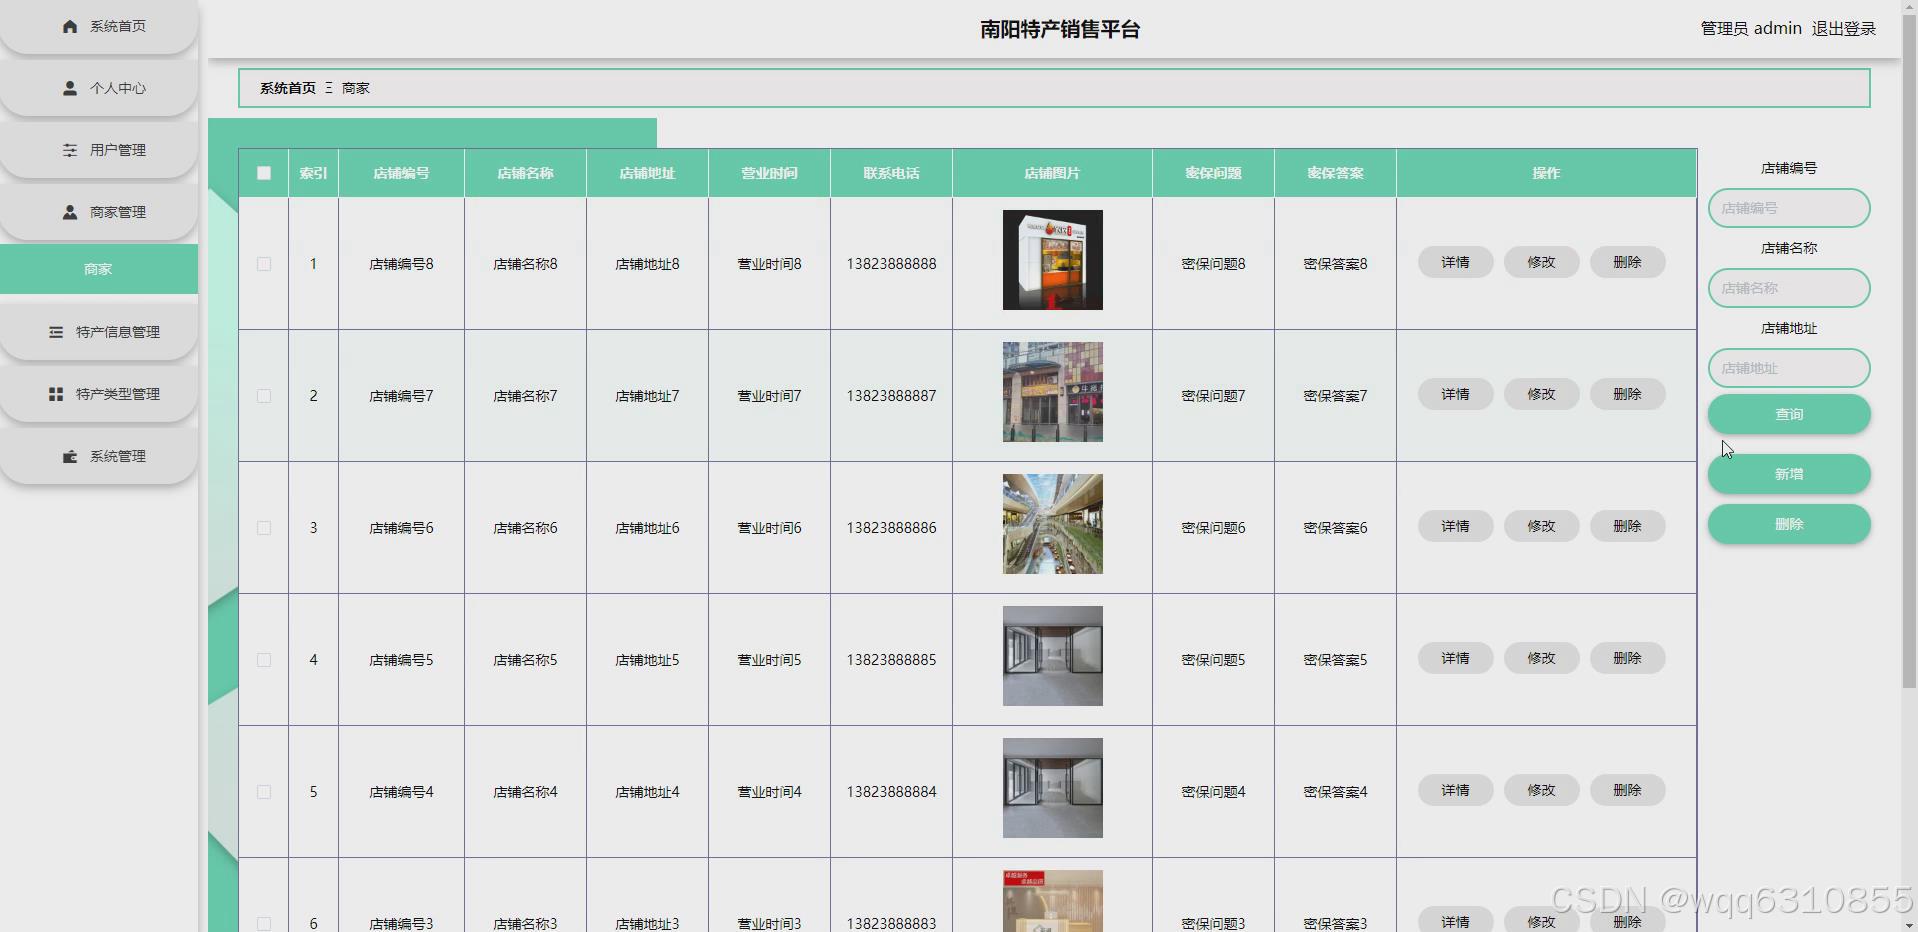Expand the 用户管理 sidebar menu
The image size is (1918, 932).
(x=99, y=150)
